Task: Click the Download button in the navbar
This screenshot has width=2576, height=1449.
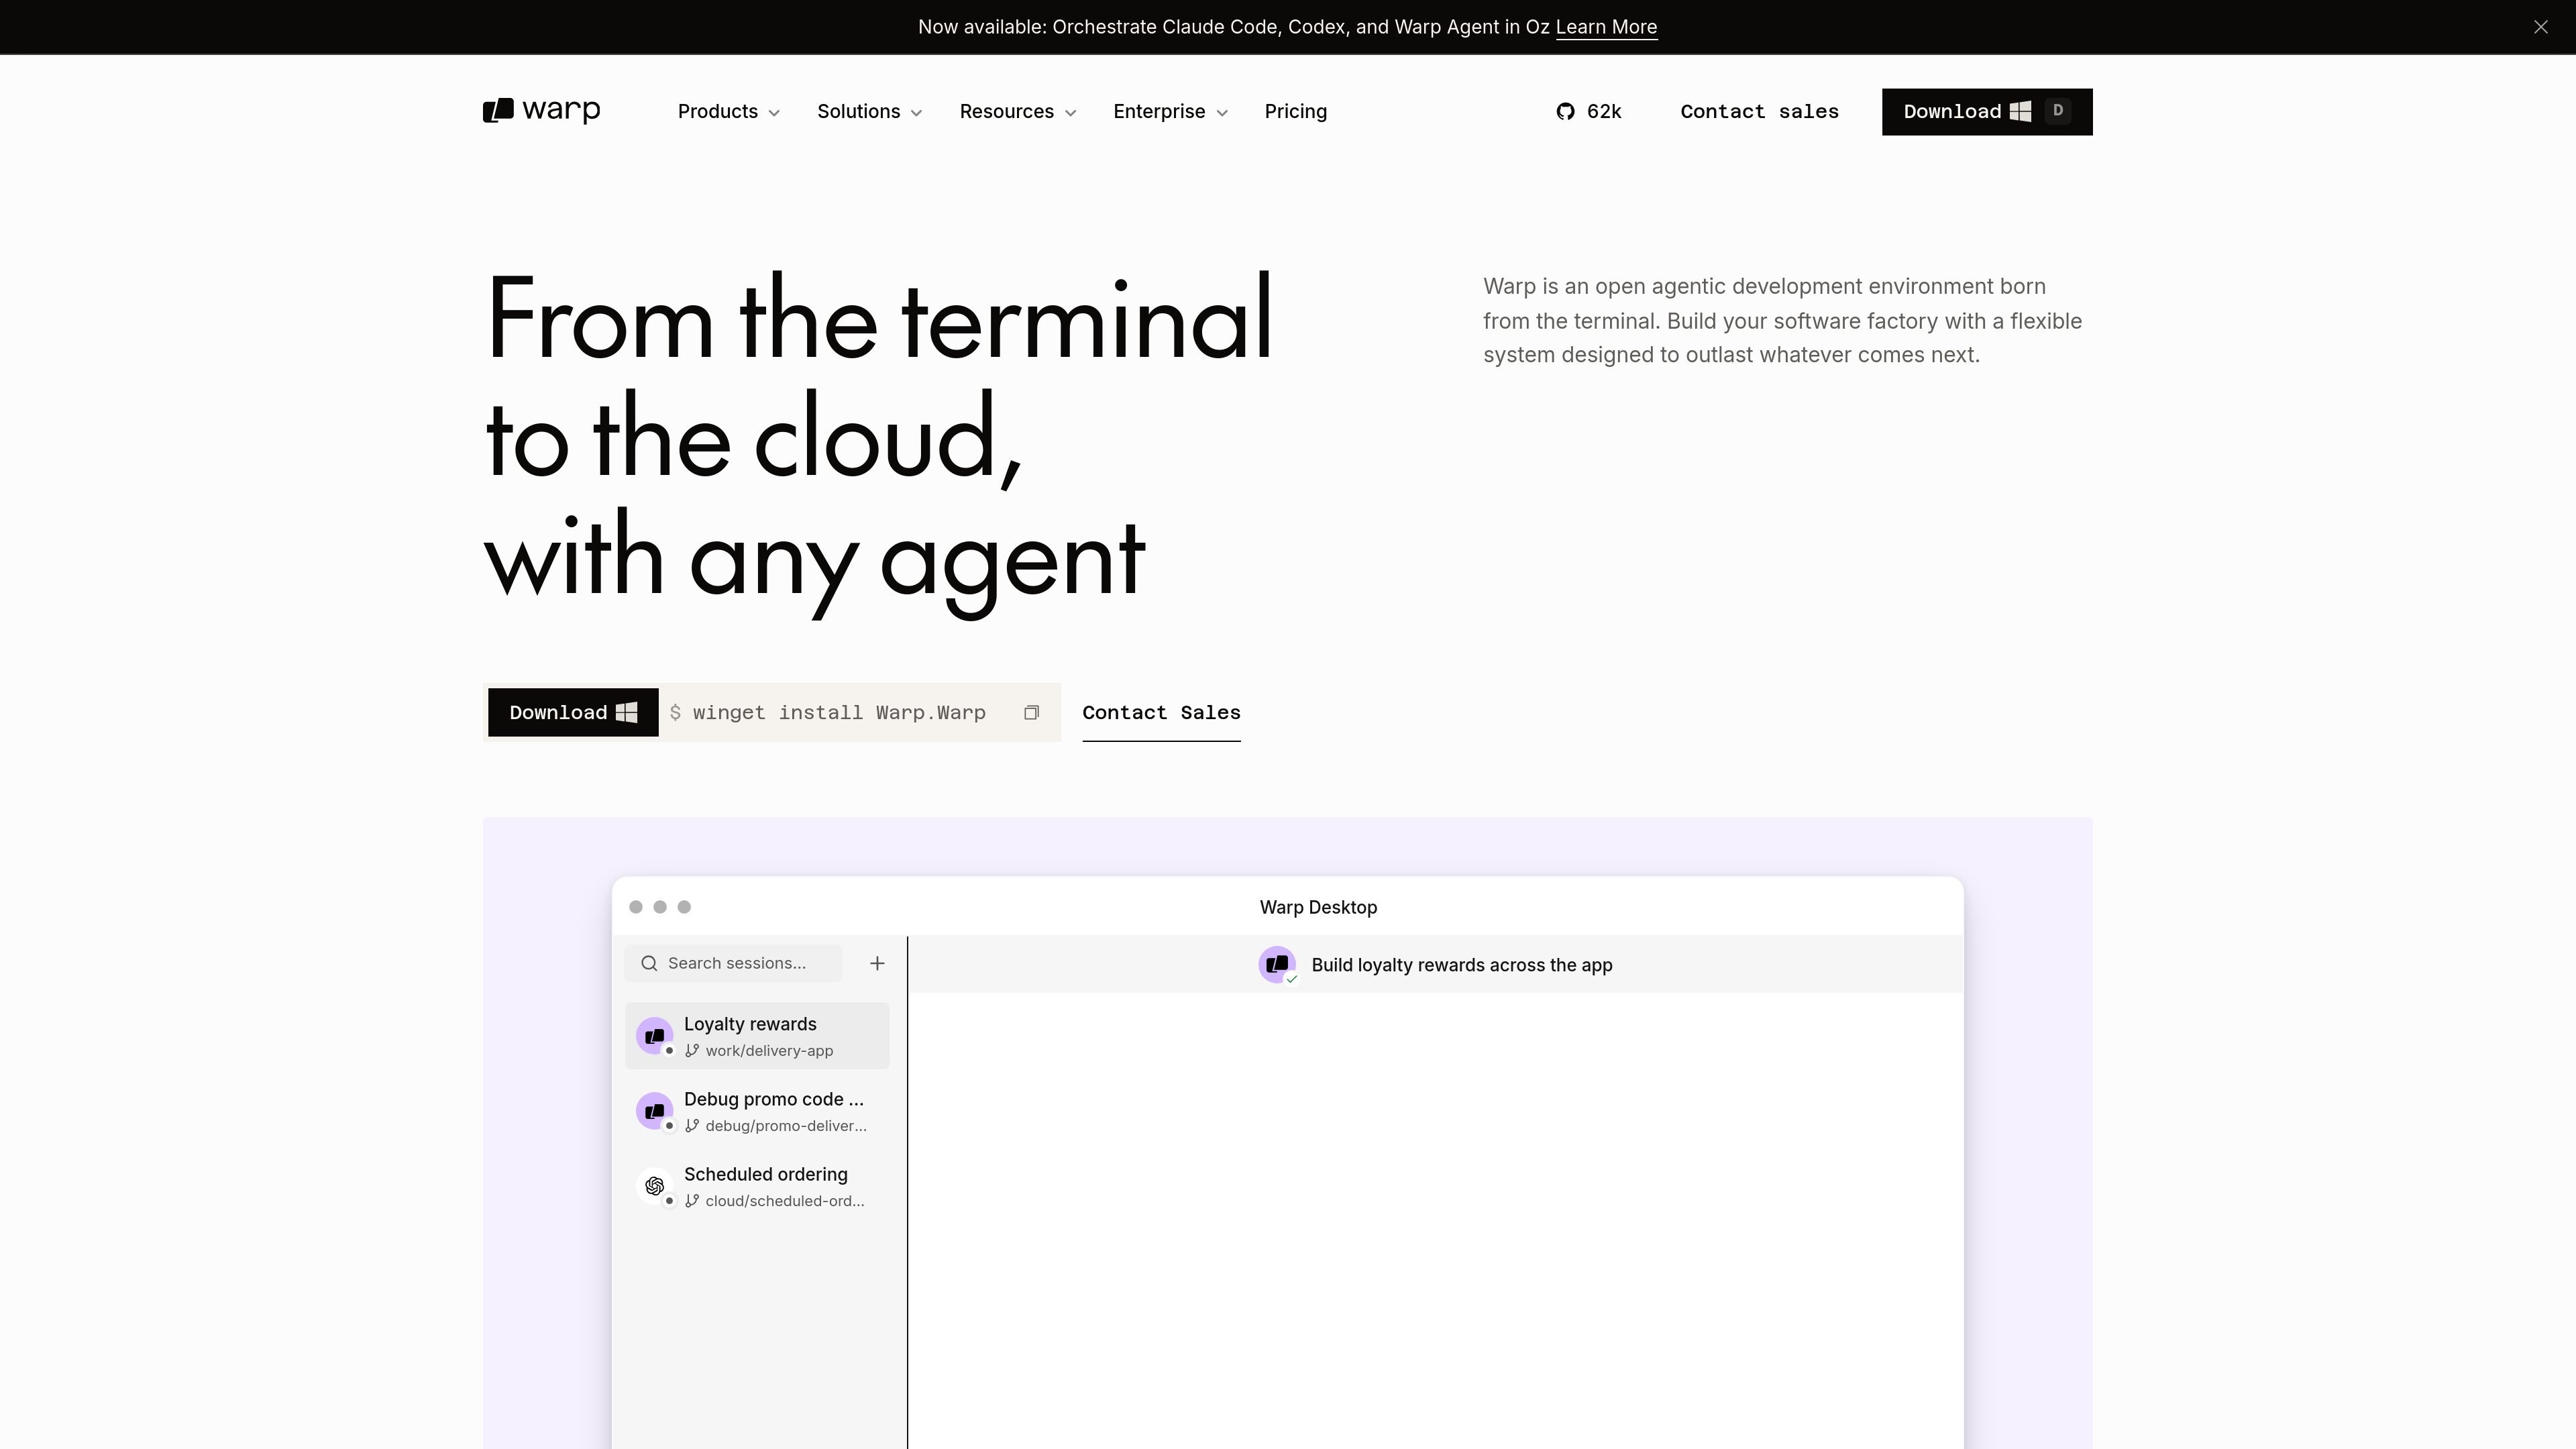Action: pyautogui.click(x=1987, y=112)
